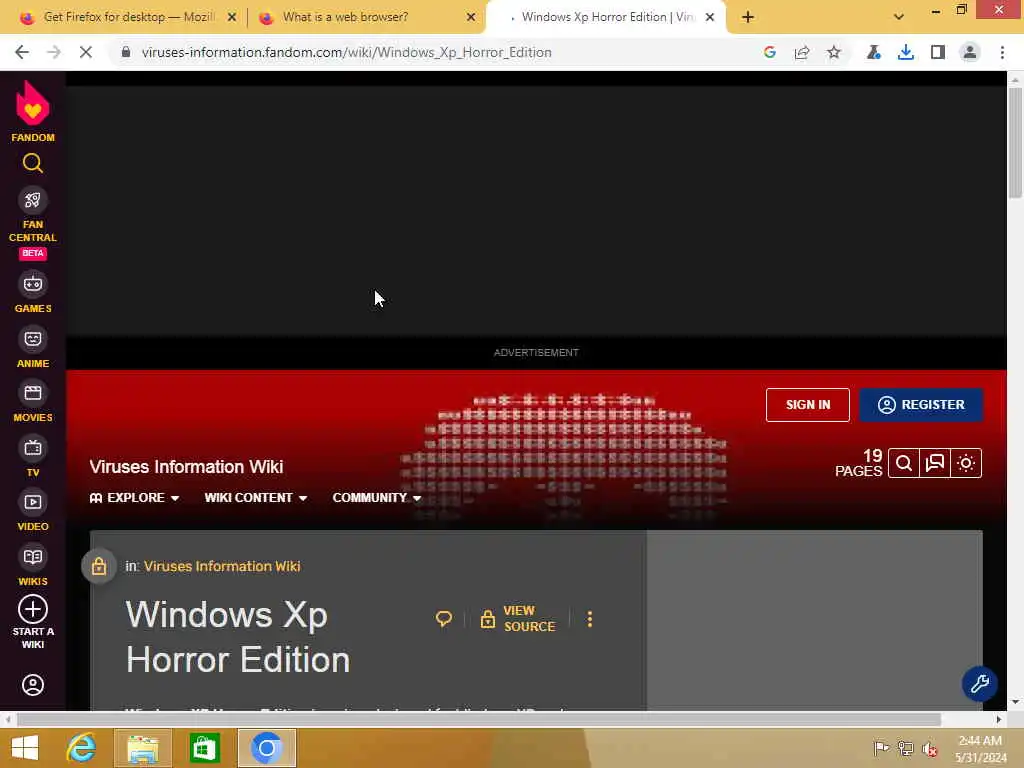Open the sidebar user profile icon
Image resolution: width=1024 pixels, height=768 pixels.
(33, 685)
